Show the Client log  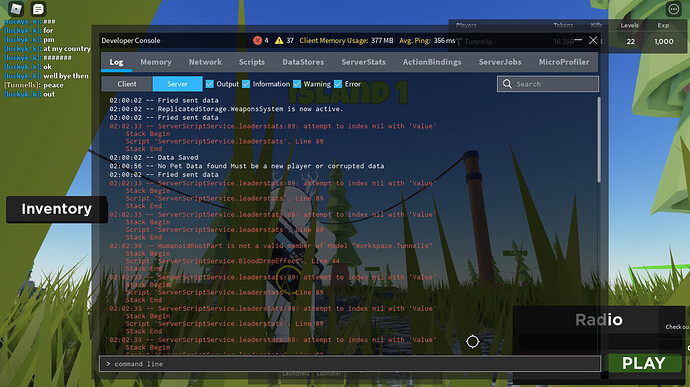pyautogui.click(x=127, y=84)
